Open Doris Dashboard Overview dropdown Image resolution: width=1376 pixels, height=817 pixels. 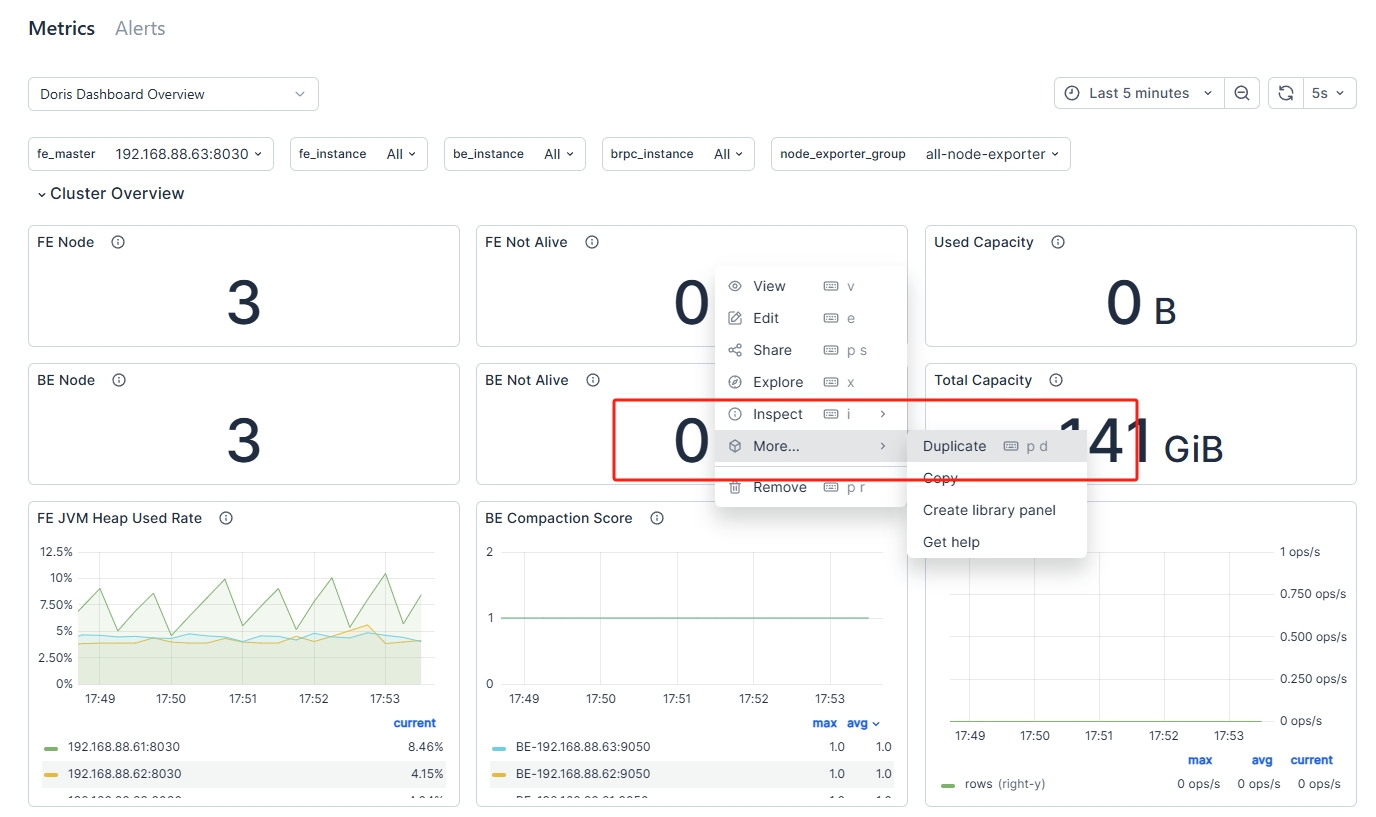[x=173, y=94]
